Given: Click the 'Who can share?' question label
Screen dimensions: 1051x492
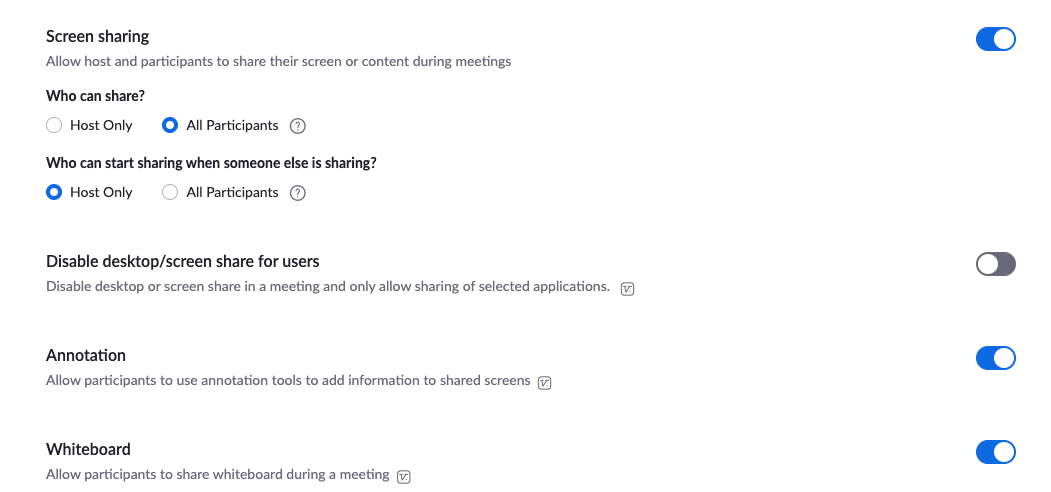Looking at the screenshot, I should tap(96, 96).
